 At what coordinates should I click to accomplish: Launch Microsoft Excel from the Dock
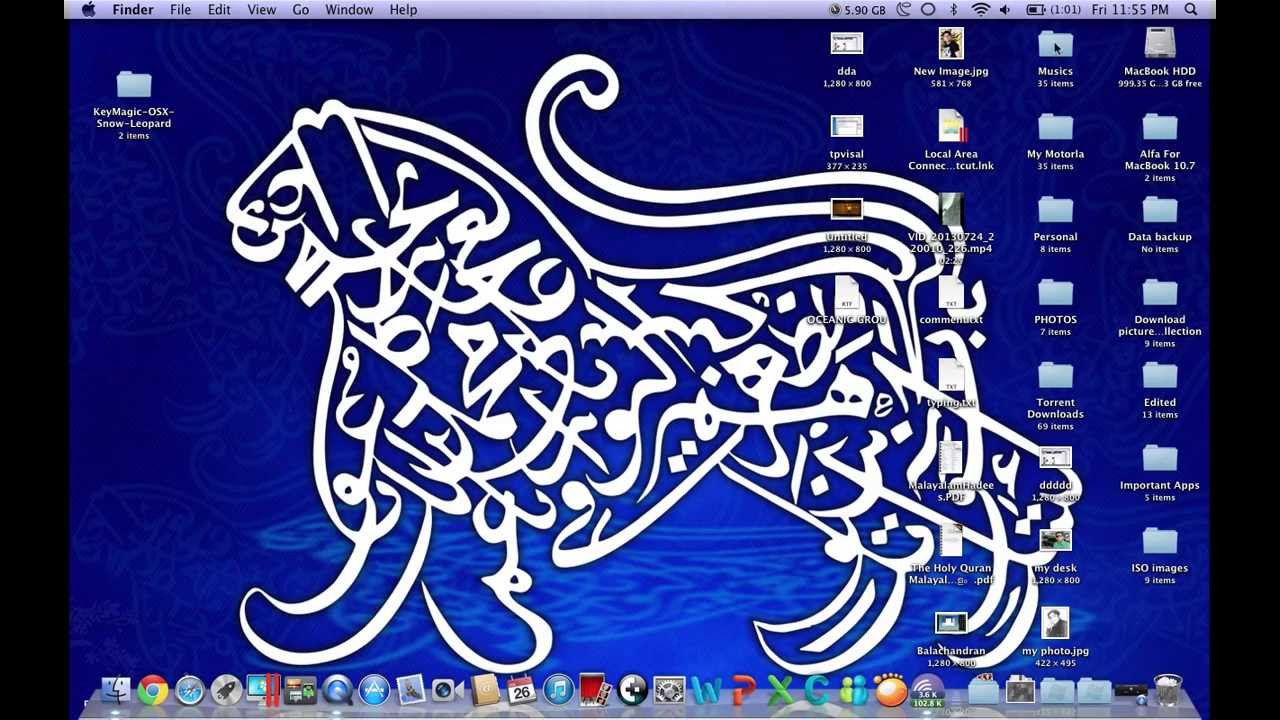tap(780, 689)
